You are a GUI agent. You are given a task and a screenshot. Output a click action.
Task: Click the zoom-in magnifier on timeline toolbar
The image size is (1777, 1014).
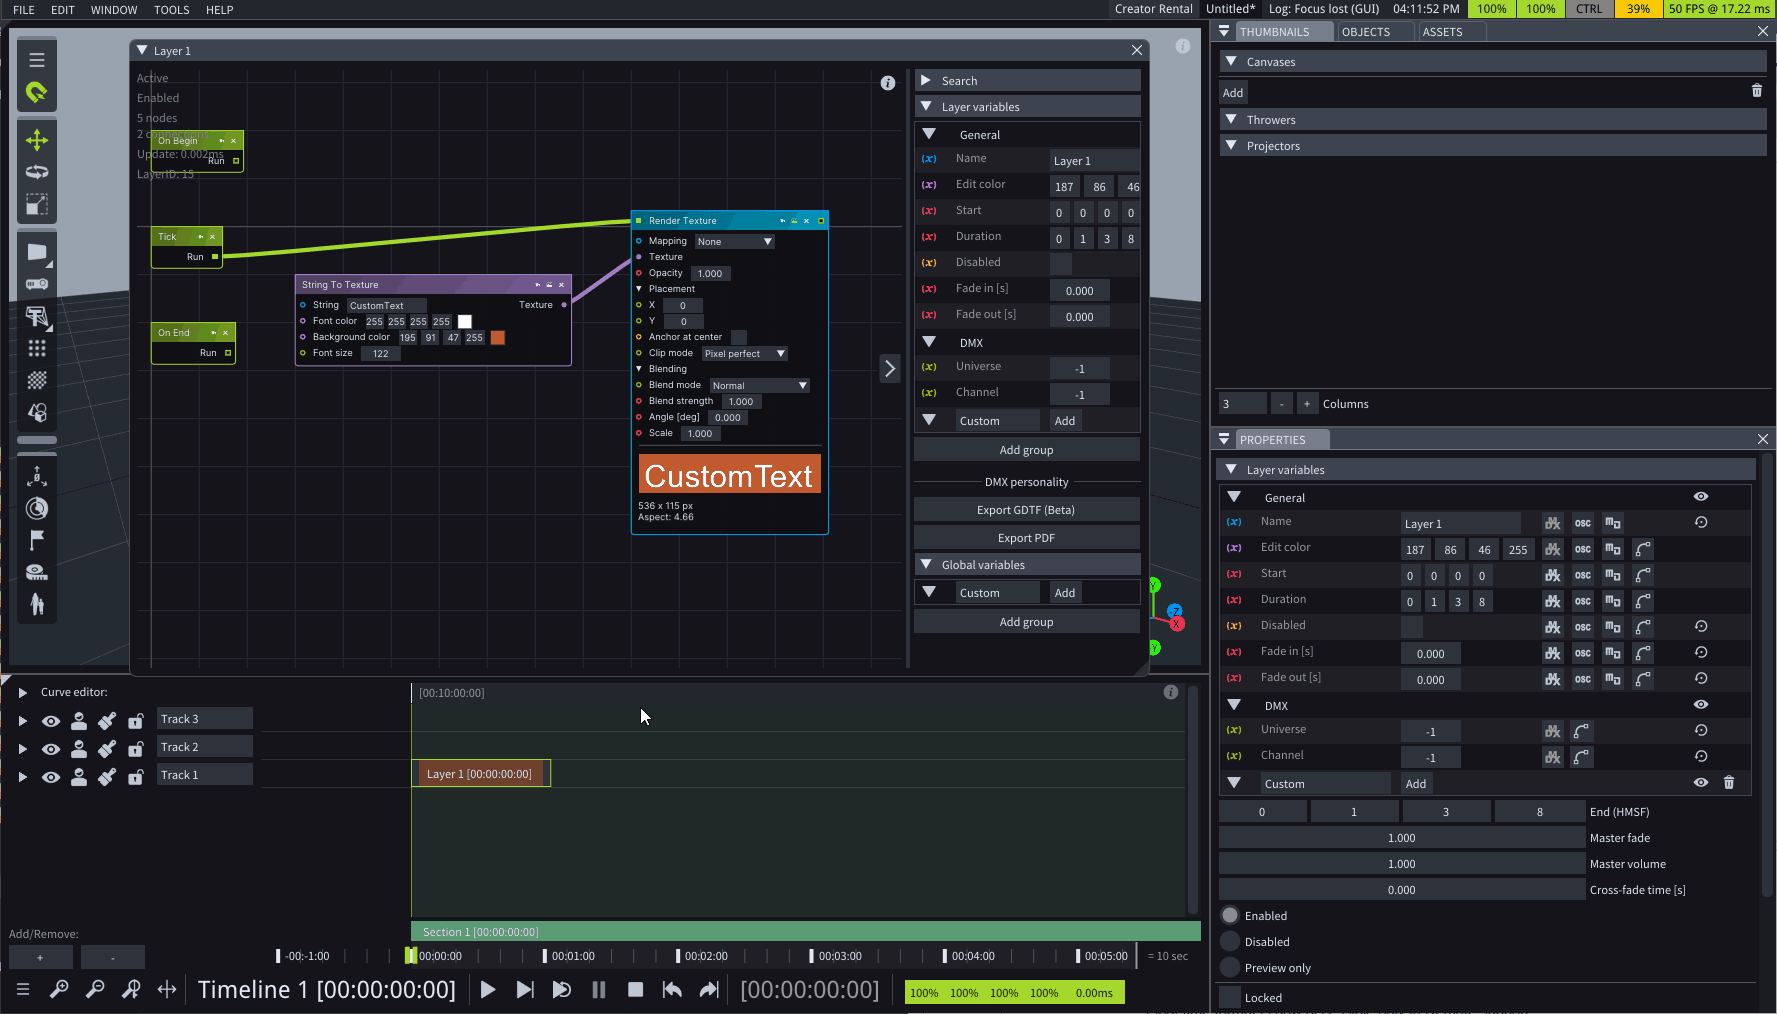[x=59, y=990]
